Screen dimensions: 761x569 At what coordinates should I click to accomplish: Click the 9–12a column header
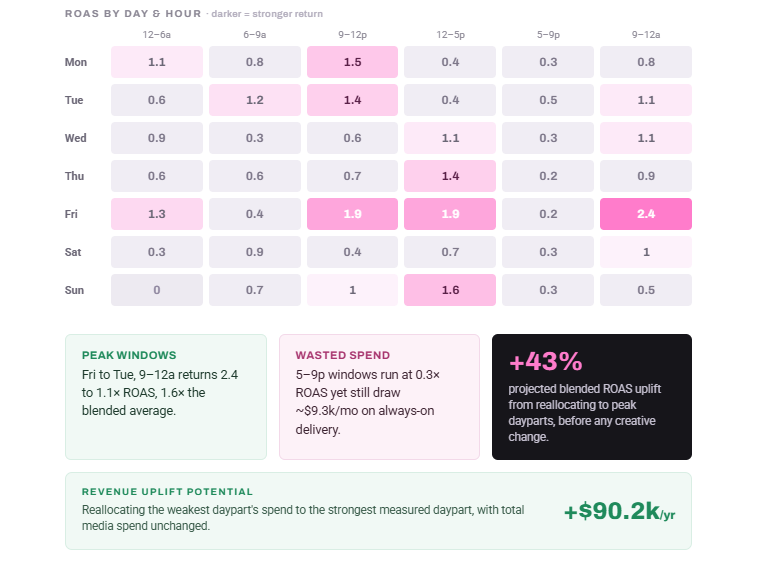tap(645, 35)
